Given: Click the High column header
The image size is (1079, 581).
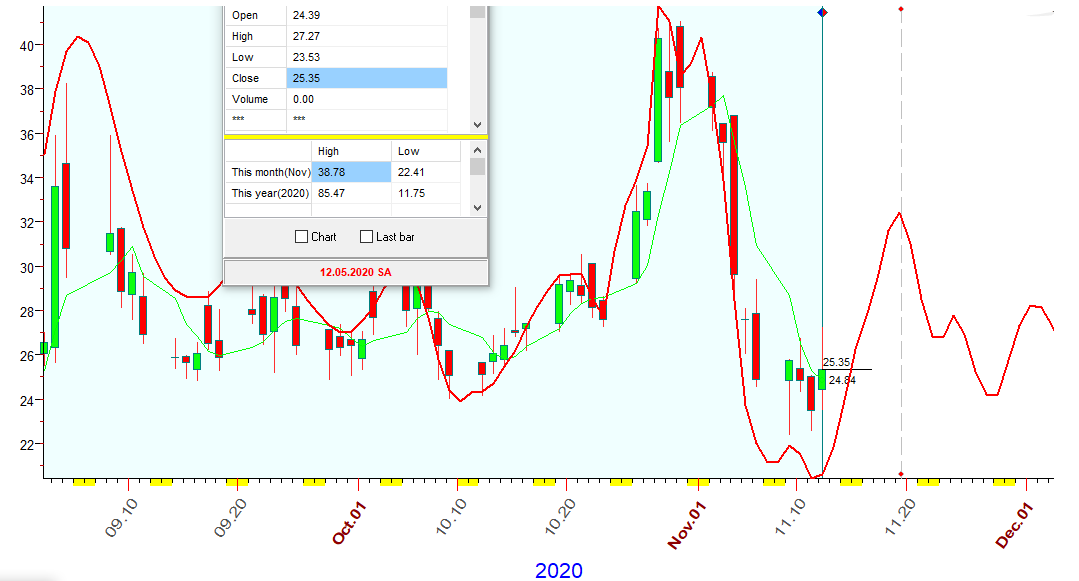Looking at the screenshot, I should point(351,151).
